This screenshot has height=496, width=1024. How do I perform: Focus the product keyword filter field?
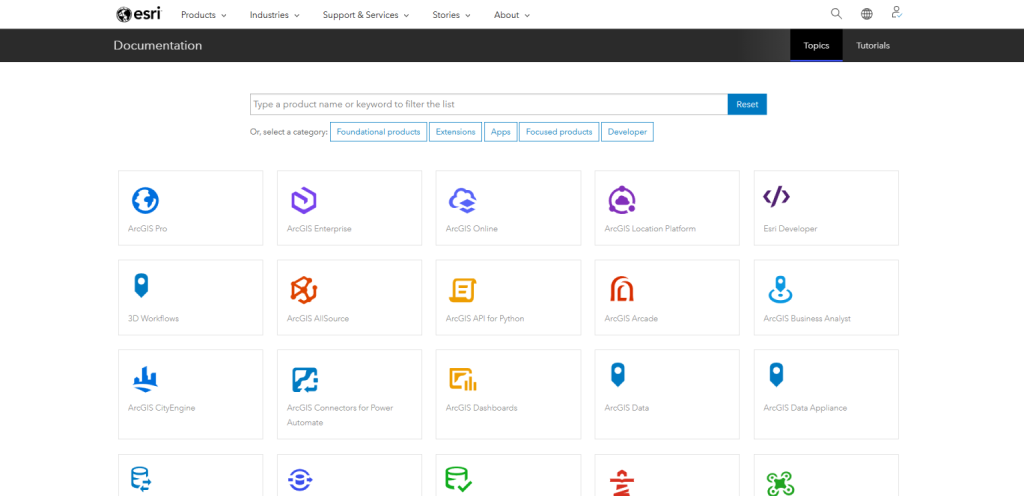tap(488, 104)
